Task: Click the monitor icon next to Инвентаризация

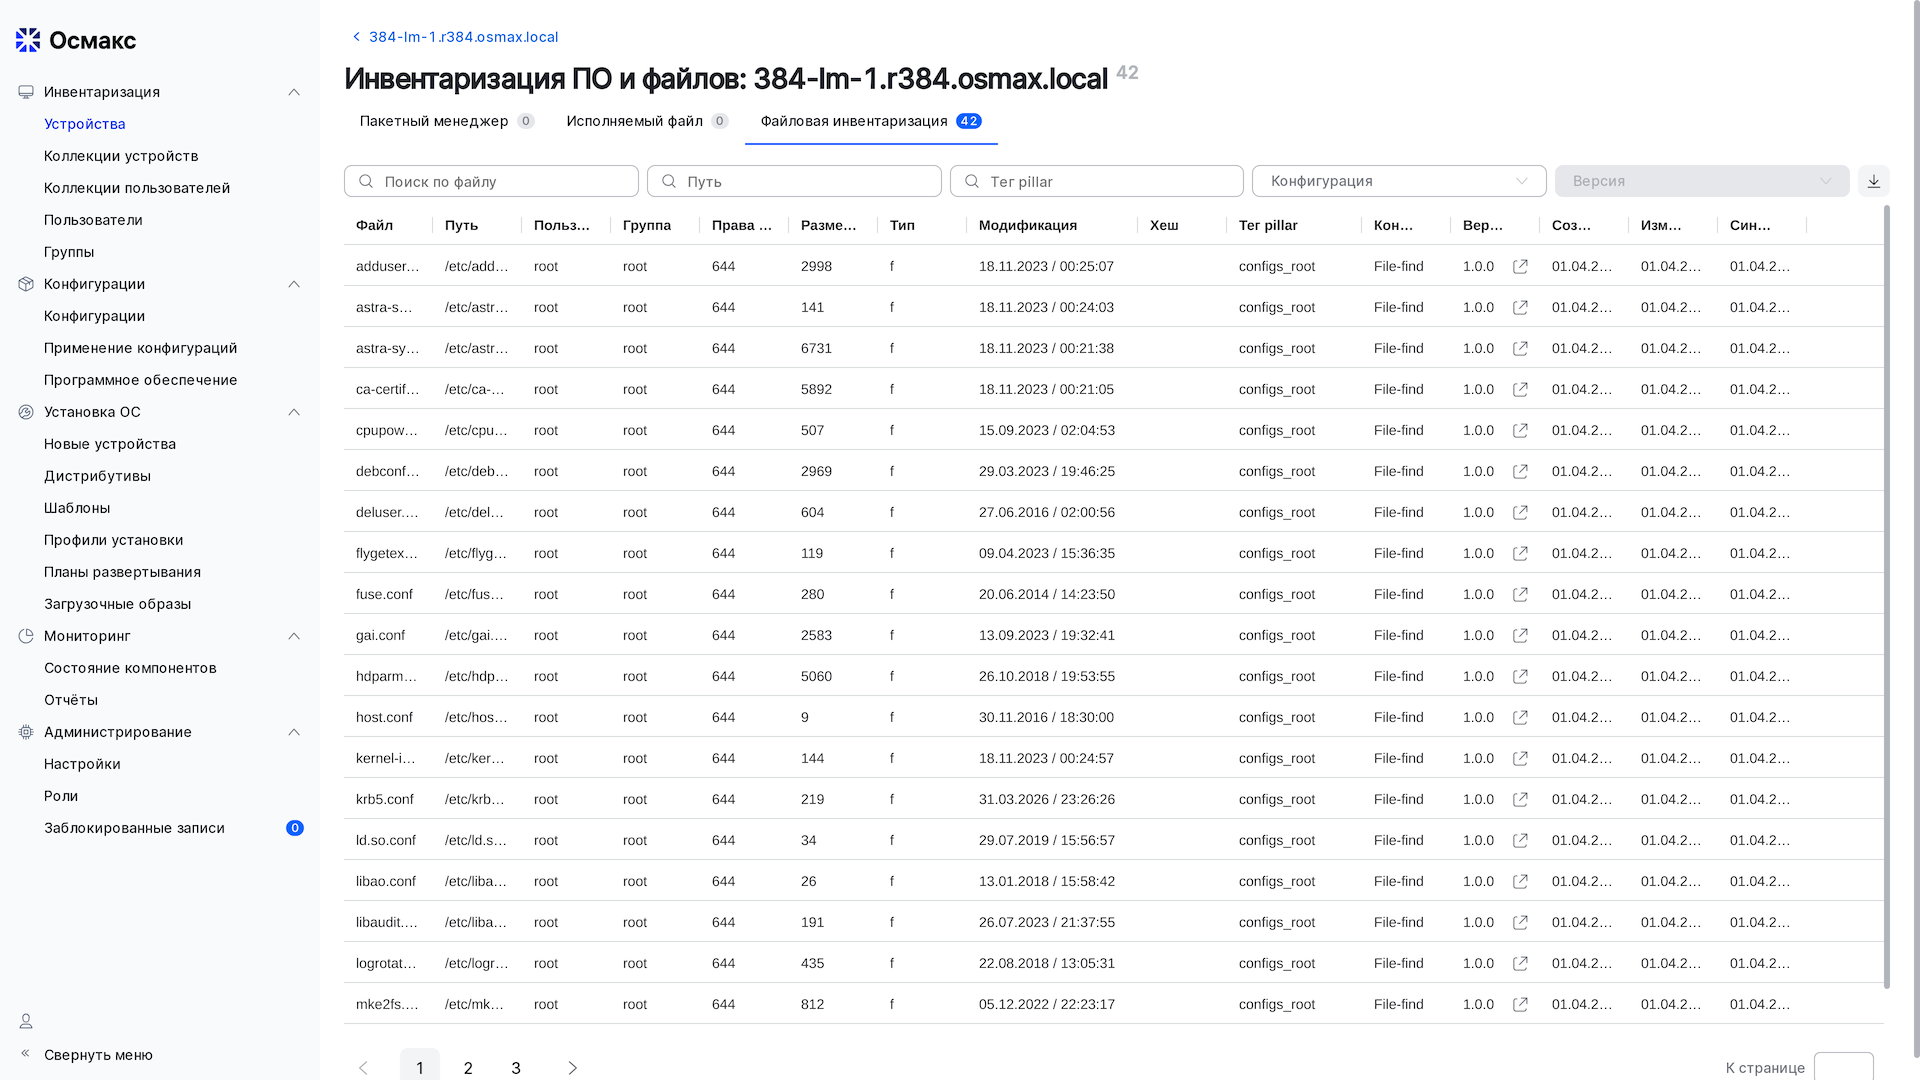Action: [25, 91]
